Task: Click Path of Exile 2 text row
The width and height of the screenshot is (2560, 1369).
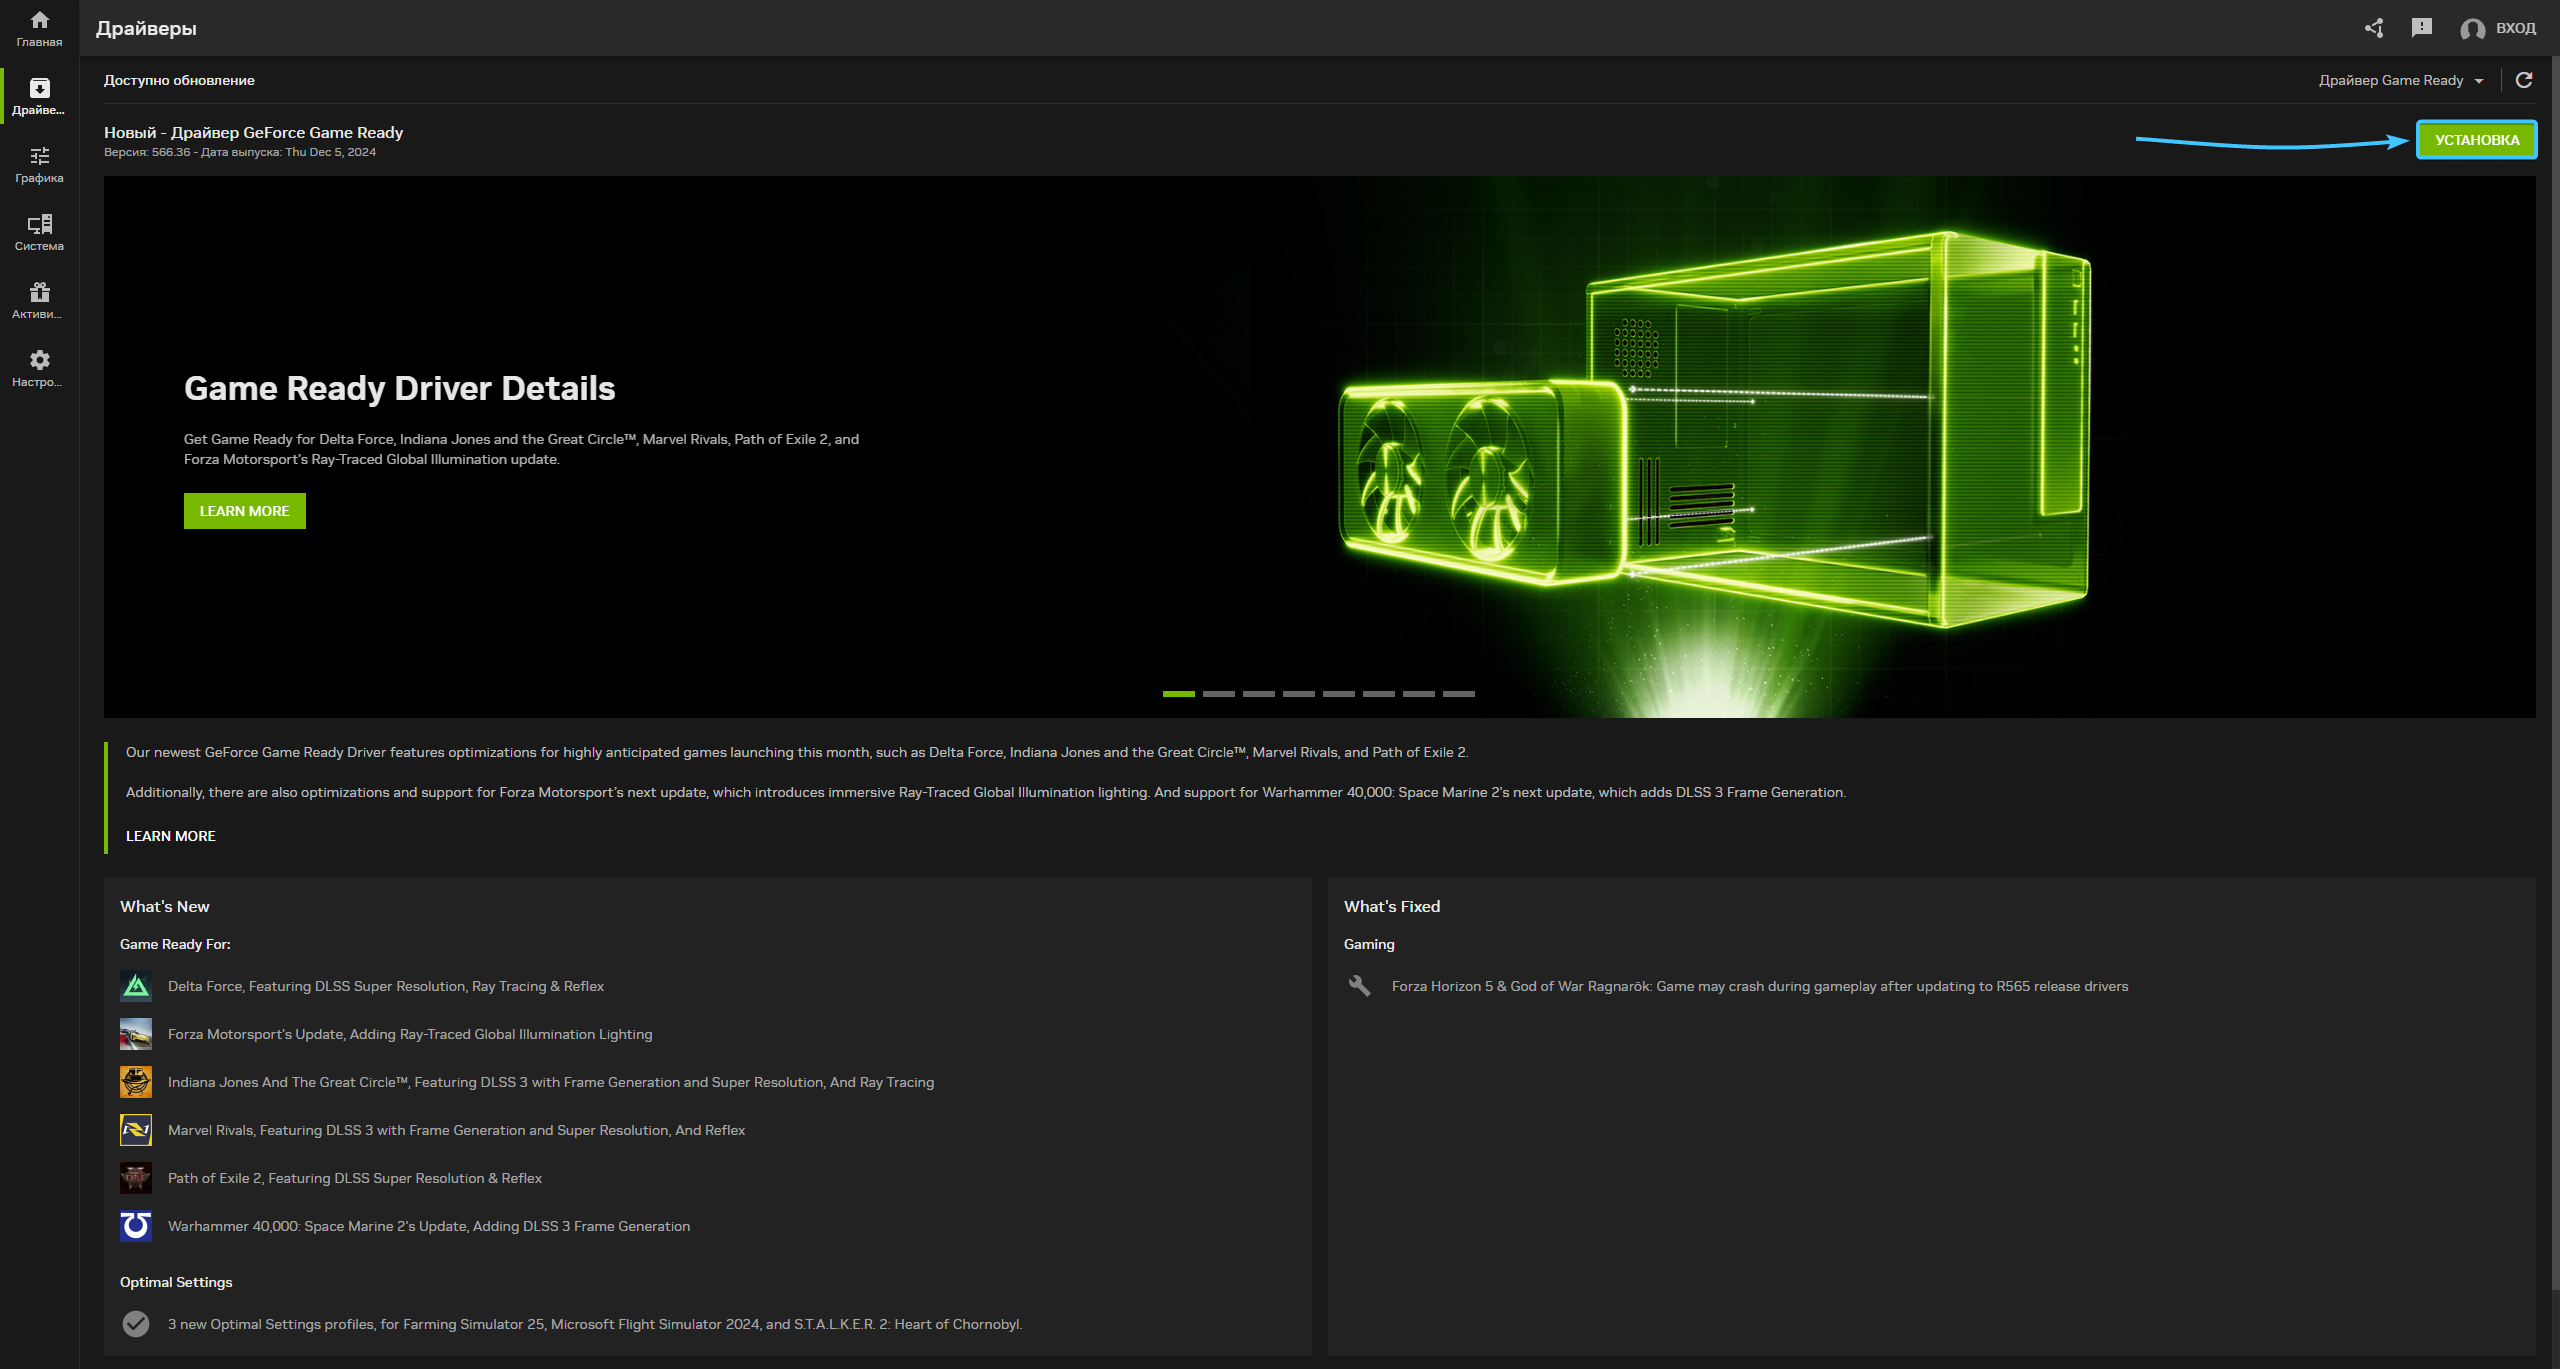Action: (x=355, y=1178)
